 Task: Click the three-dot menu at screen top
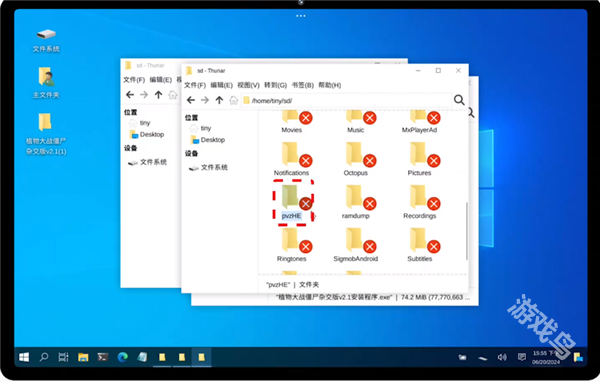(x=301, y=16)
